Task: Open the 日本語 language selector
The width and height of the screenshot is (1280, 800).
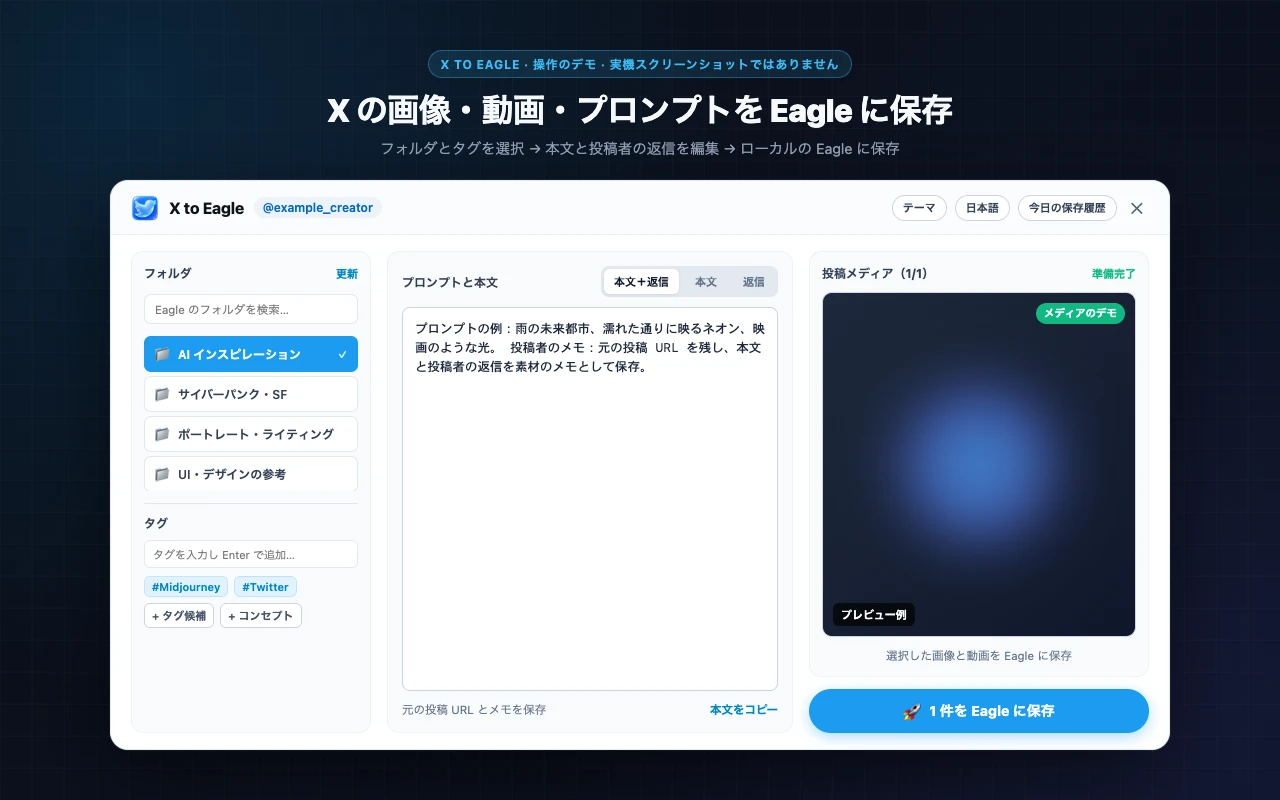Action: click(x=982, y=208)
